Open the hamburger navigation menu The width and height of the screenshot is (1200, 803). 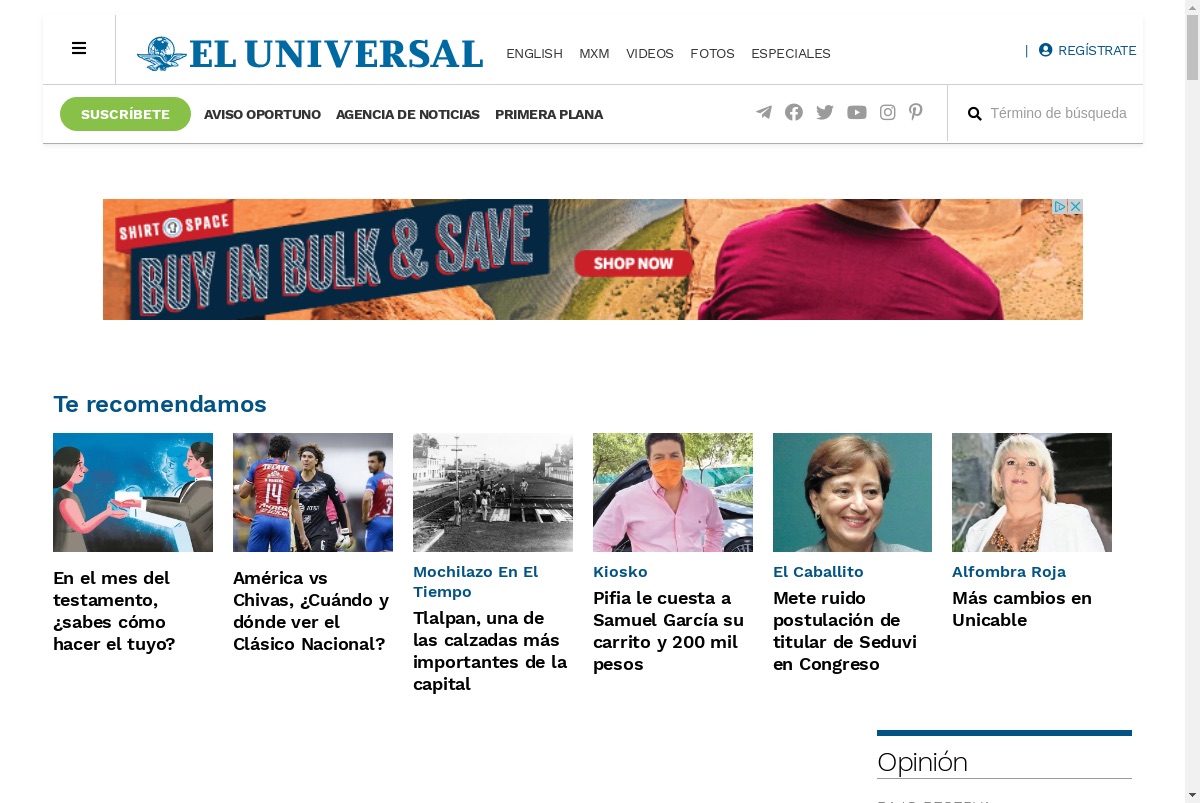(x=79, y=48)
